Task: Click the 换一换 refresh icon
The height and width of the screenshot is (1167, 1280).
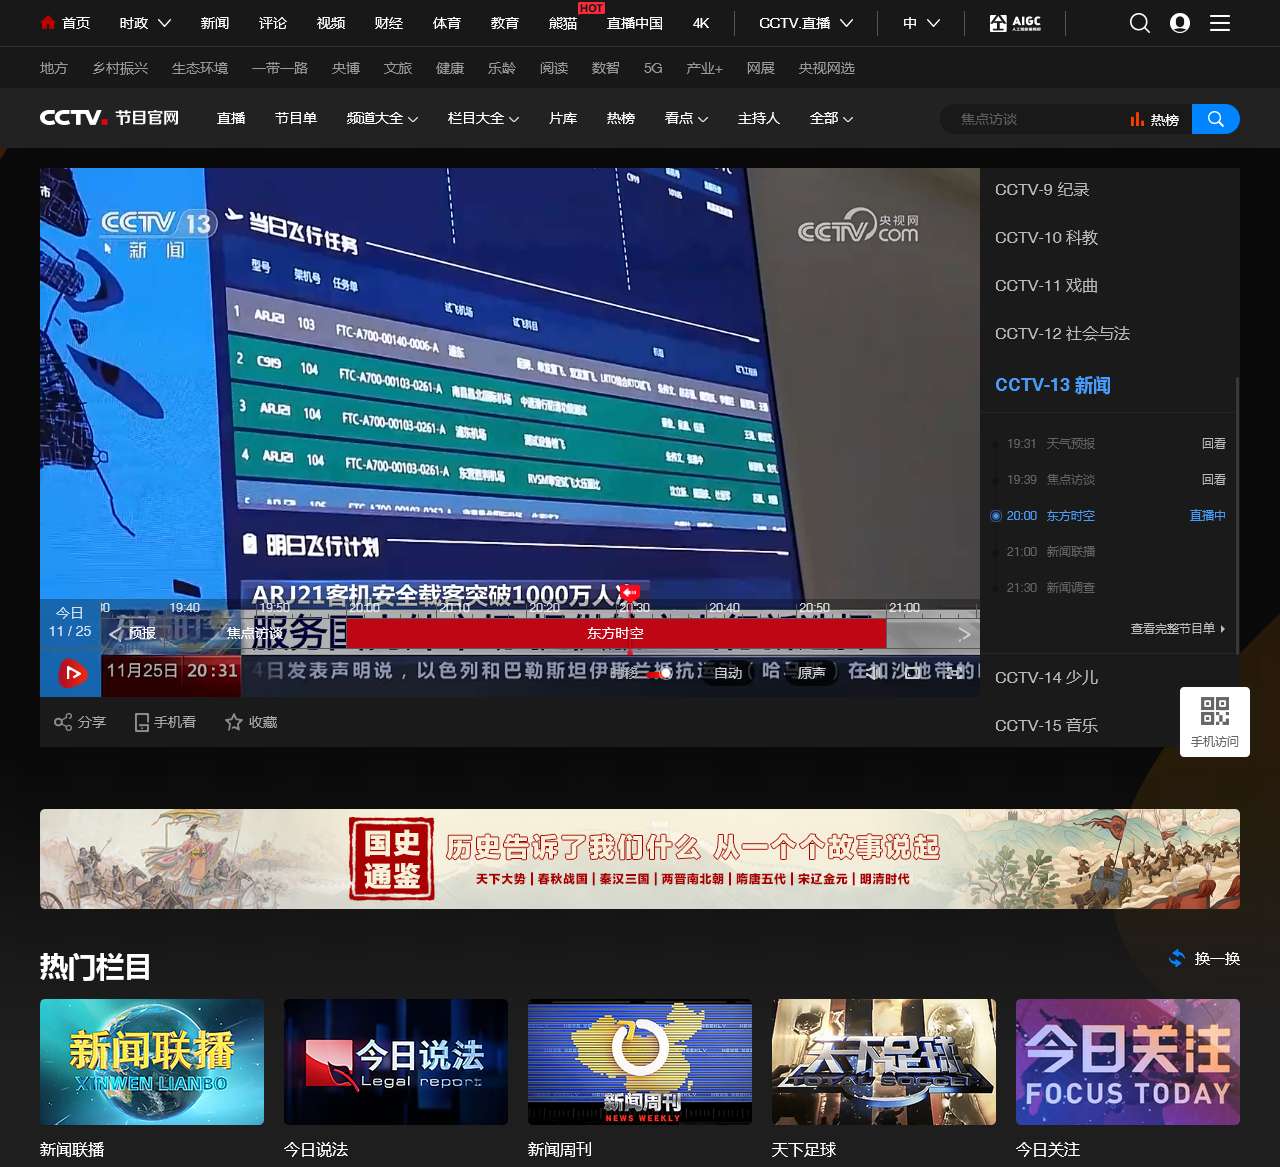Action: point(1178,958)
